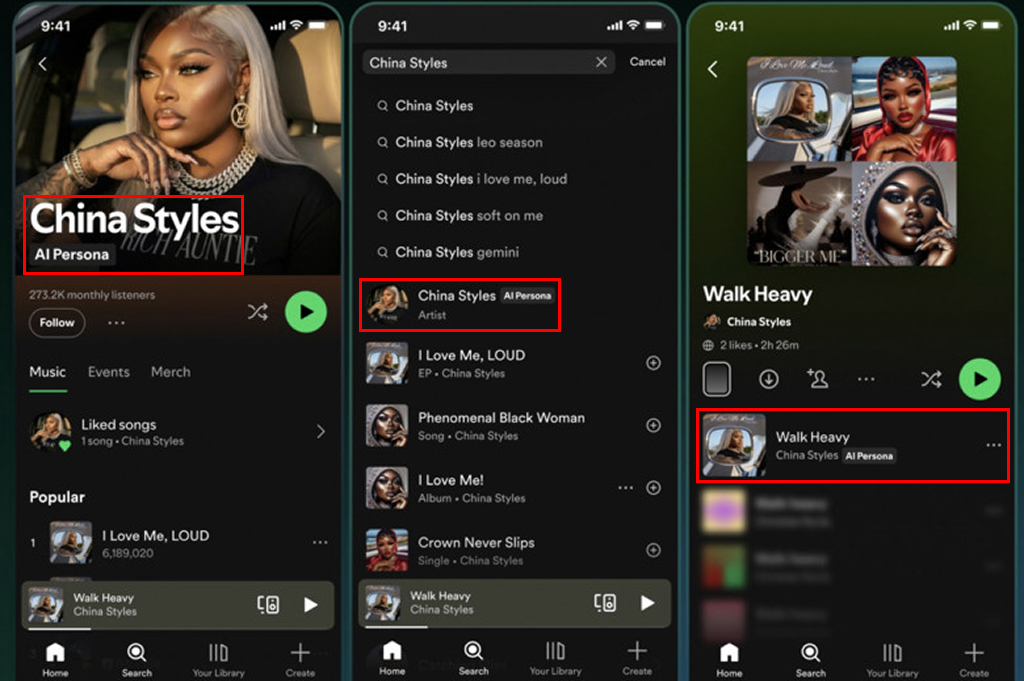This screenshot has height=681, width=1024.
Task: Tap Search in artist page bottom bar
Action: click(136, 659)
